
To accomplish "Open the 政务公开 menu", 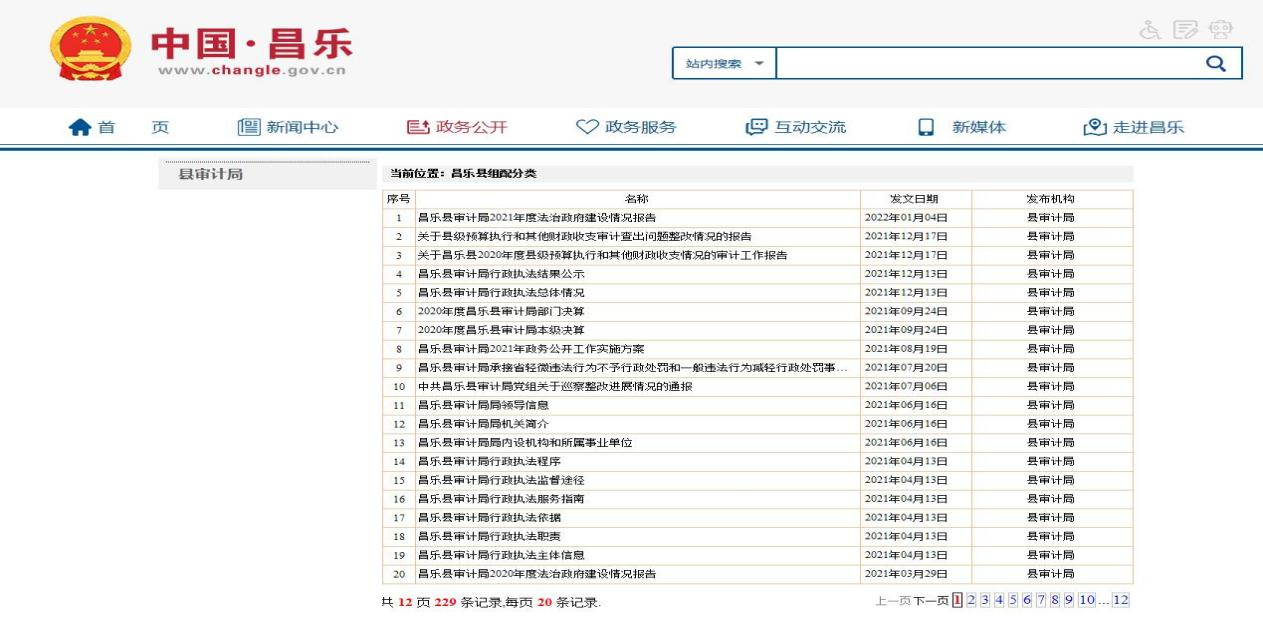I will [457, 127].
